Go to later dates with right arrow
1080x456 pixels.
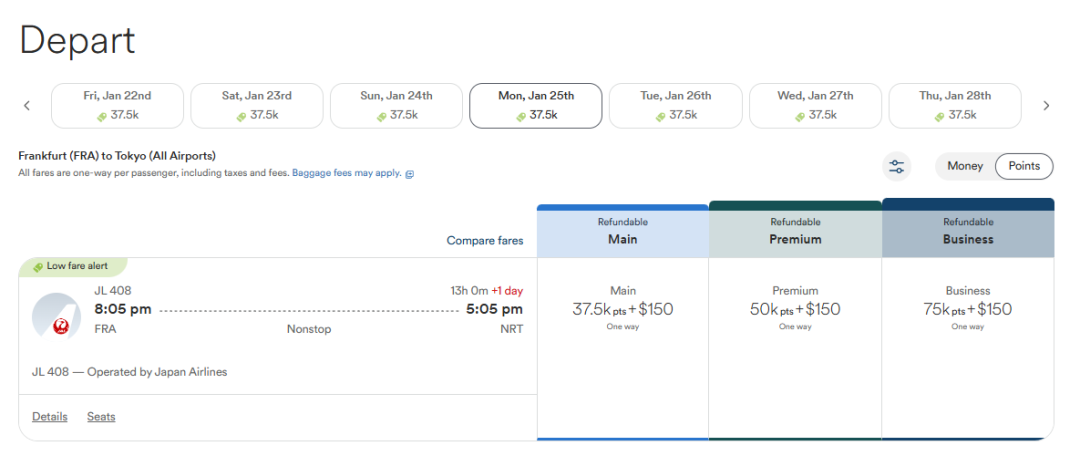point(1046,105)
